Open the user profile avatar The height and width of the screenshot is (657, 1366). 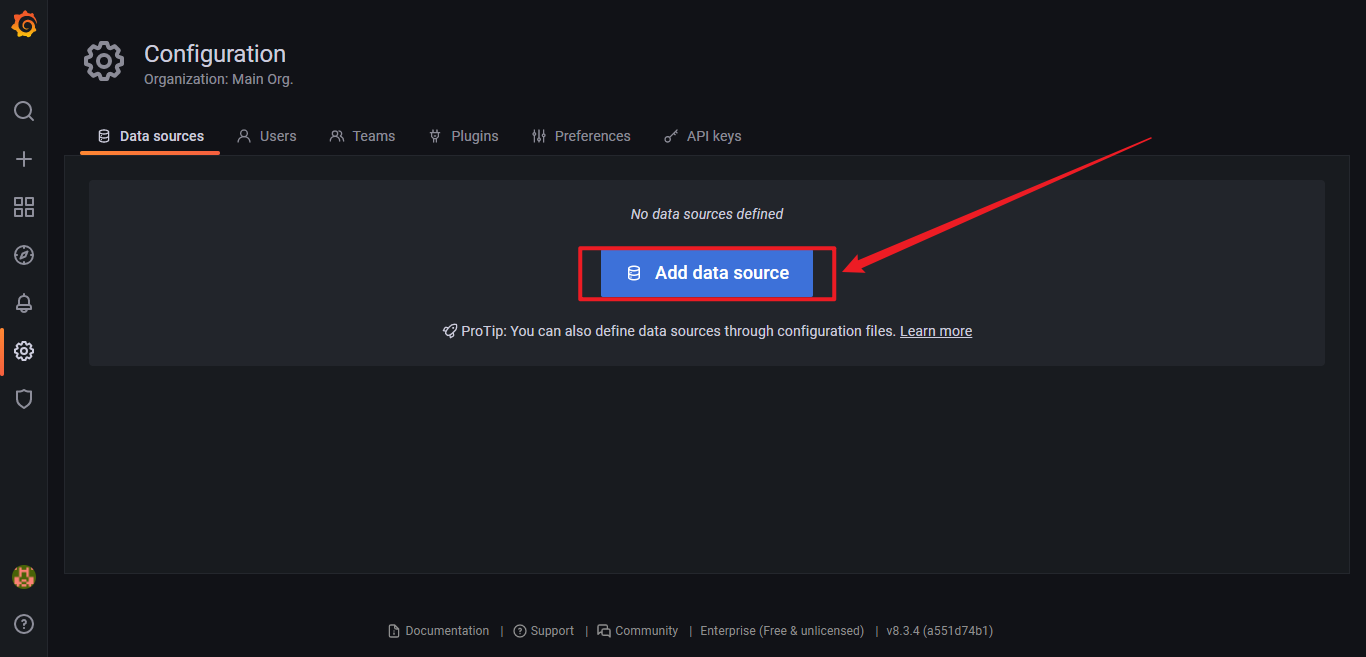point(24,577)
